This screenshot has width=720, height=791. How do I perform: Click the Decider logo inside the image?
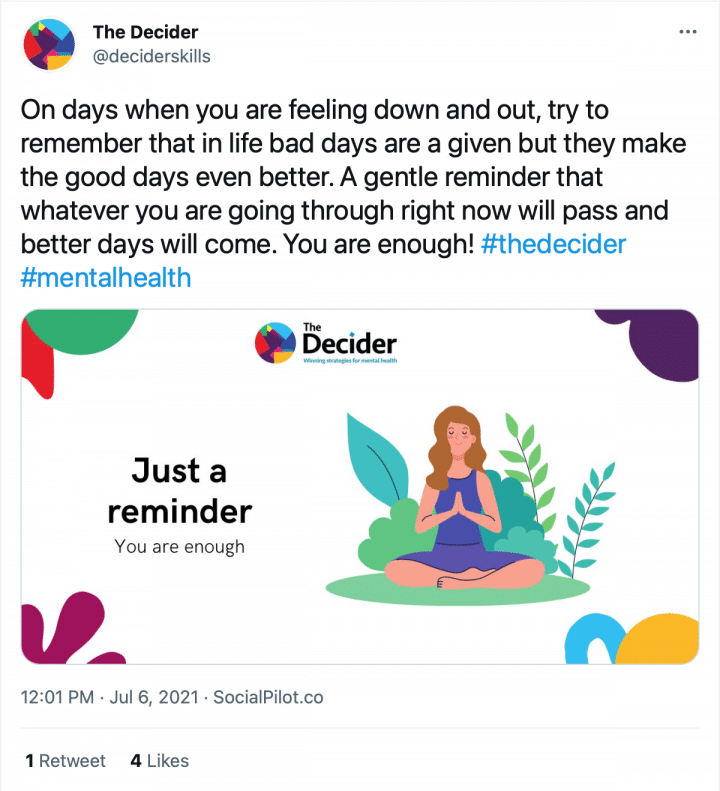tap(327, 345)
